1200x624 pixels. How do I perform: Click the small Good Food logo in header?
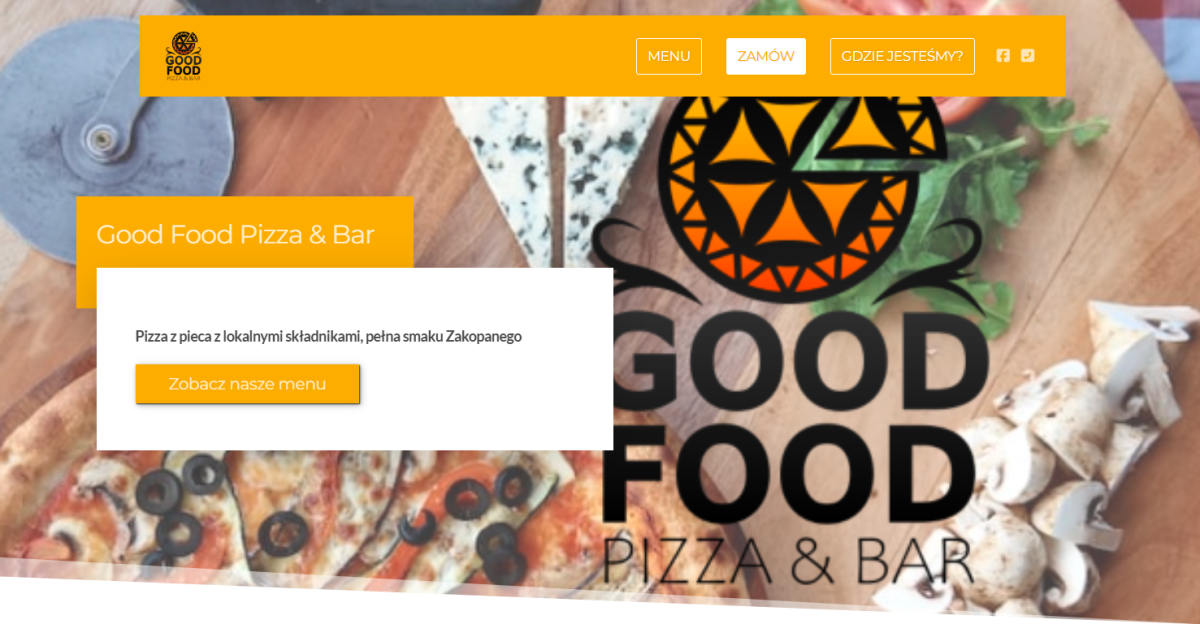point(184,56)
